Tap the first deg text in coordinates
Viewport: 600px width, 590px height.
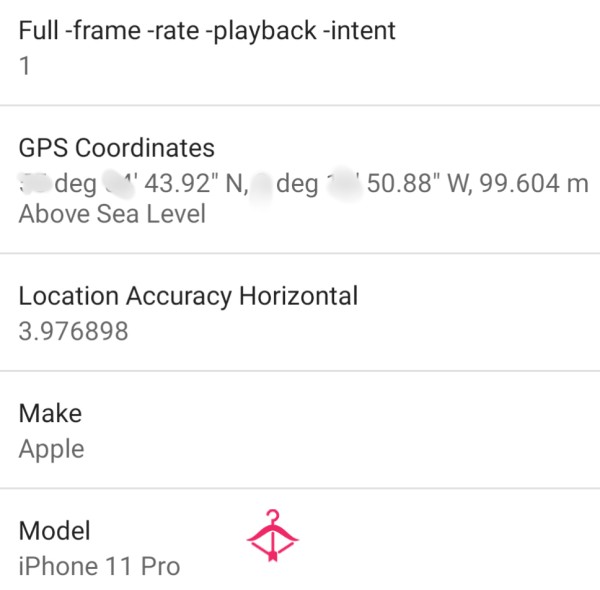click(x=76, y=185)
